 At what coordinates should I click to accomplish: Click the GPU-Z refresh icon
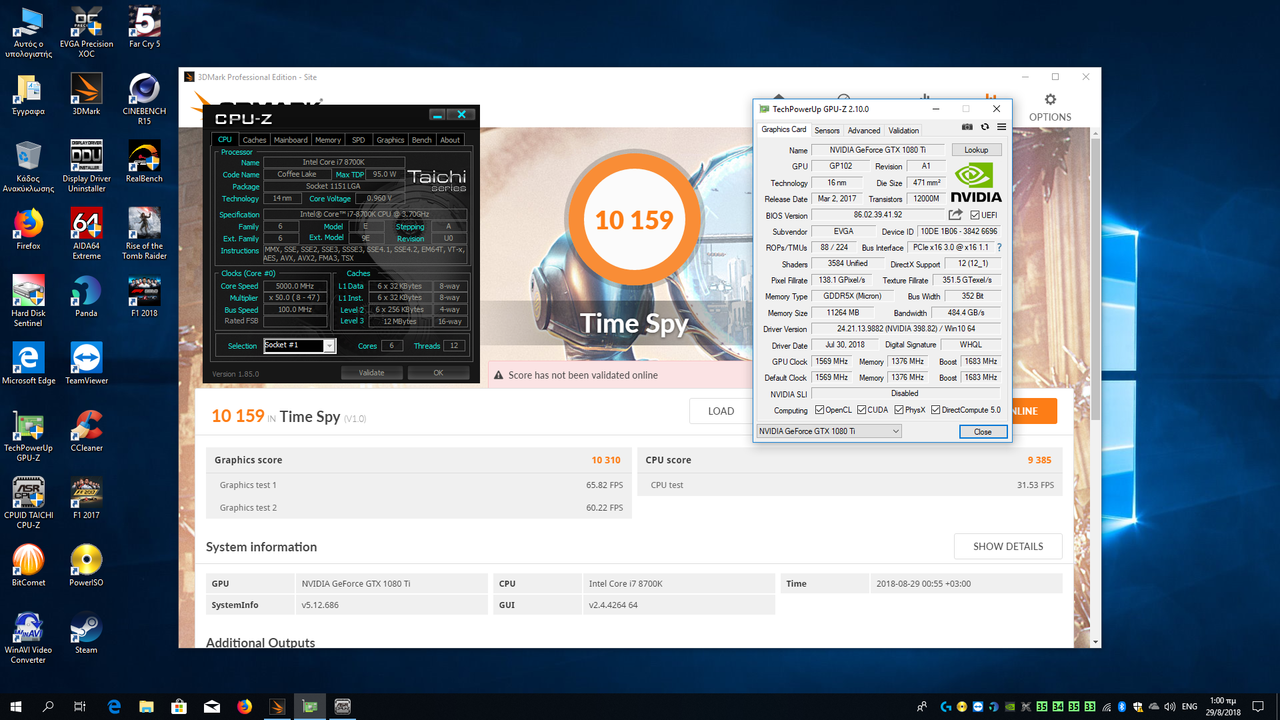point(985,128)
